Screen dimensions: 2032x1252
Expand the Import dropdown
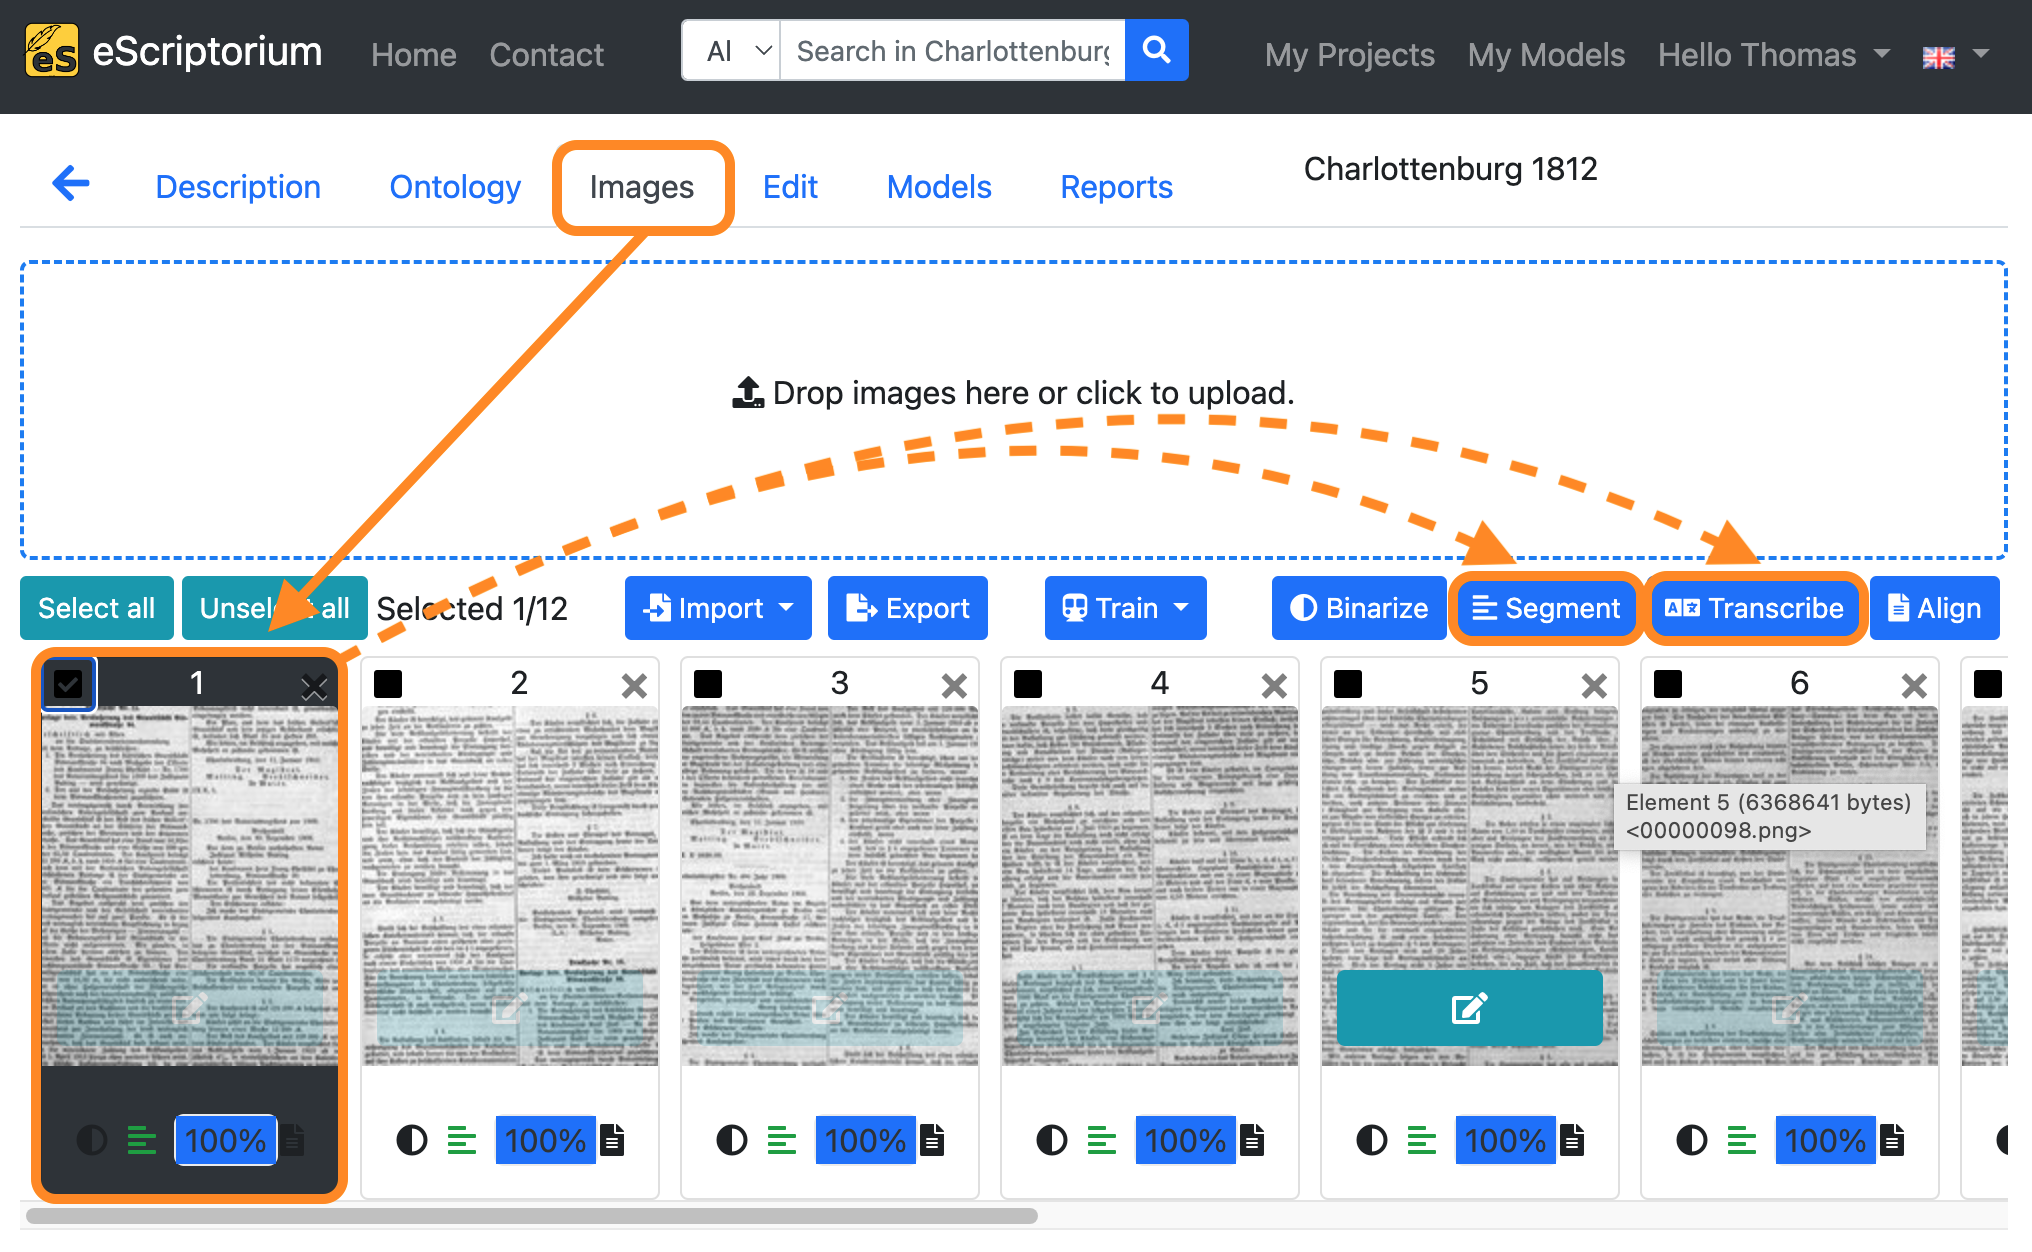coord(718,608)
